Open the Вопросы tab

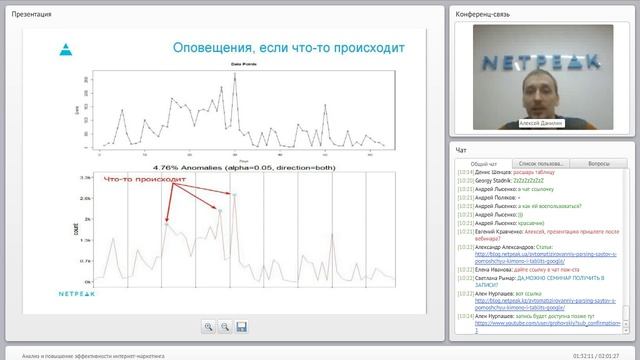pyautogui.click(x=599, y=164)
